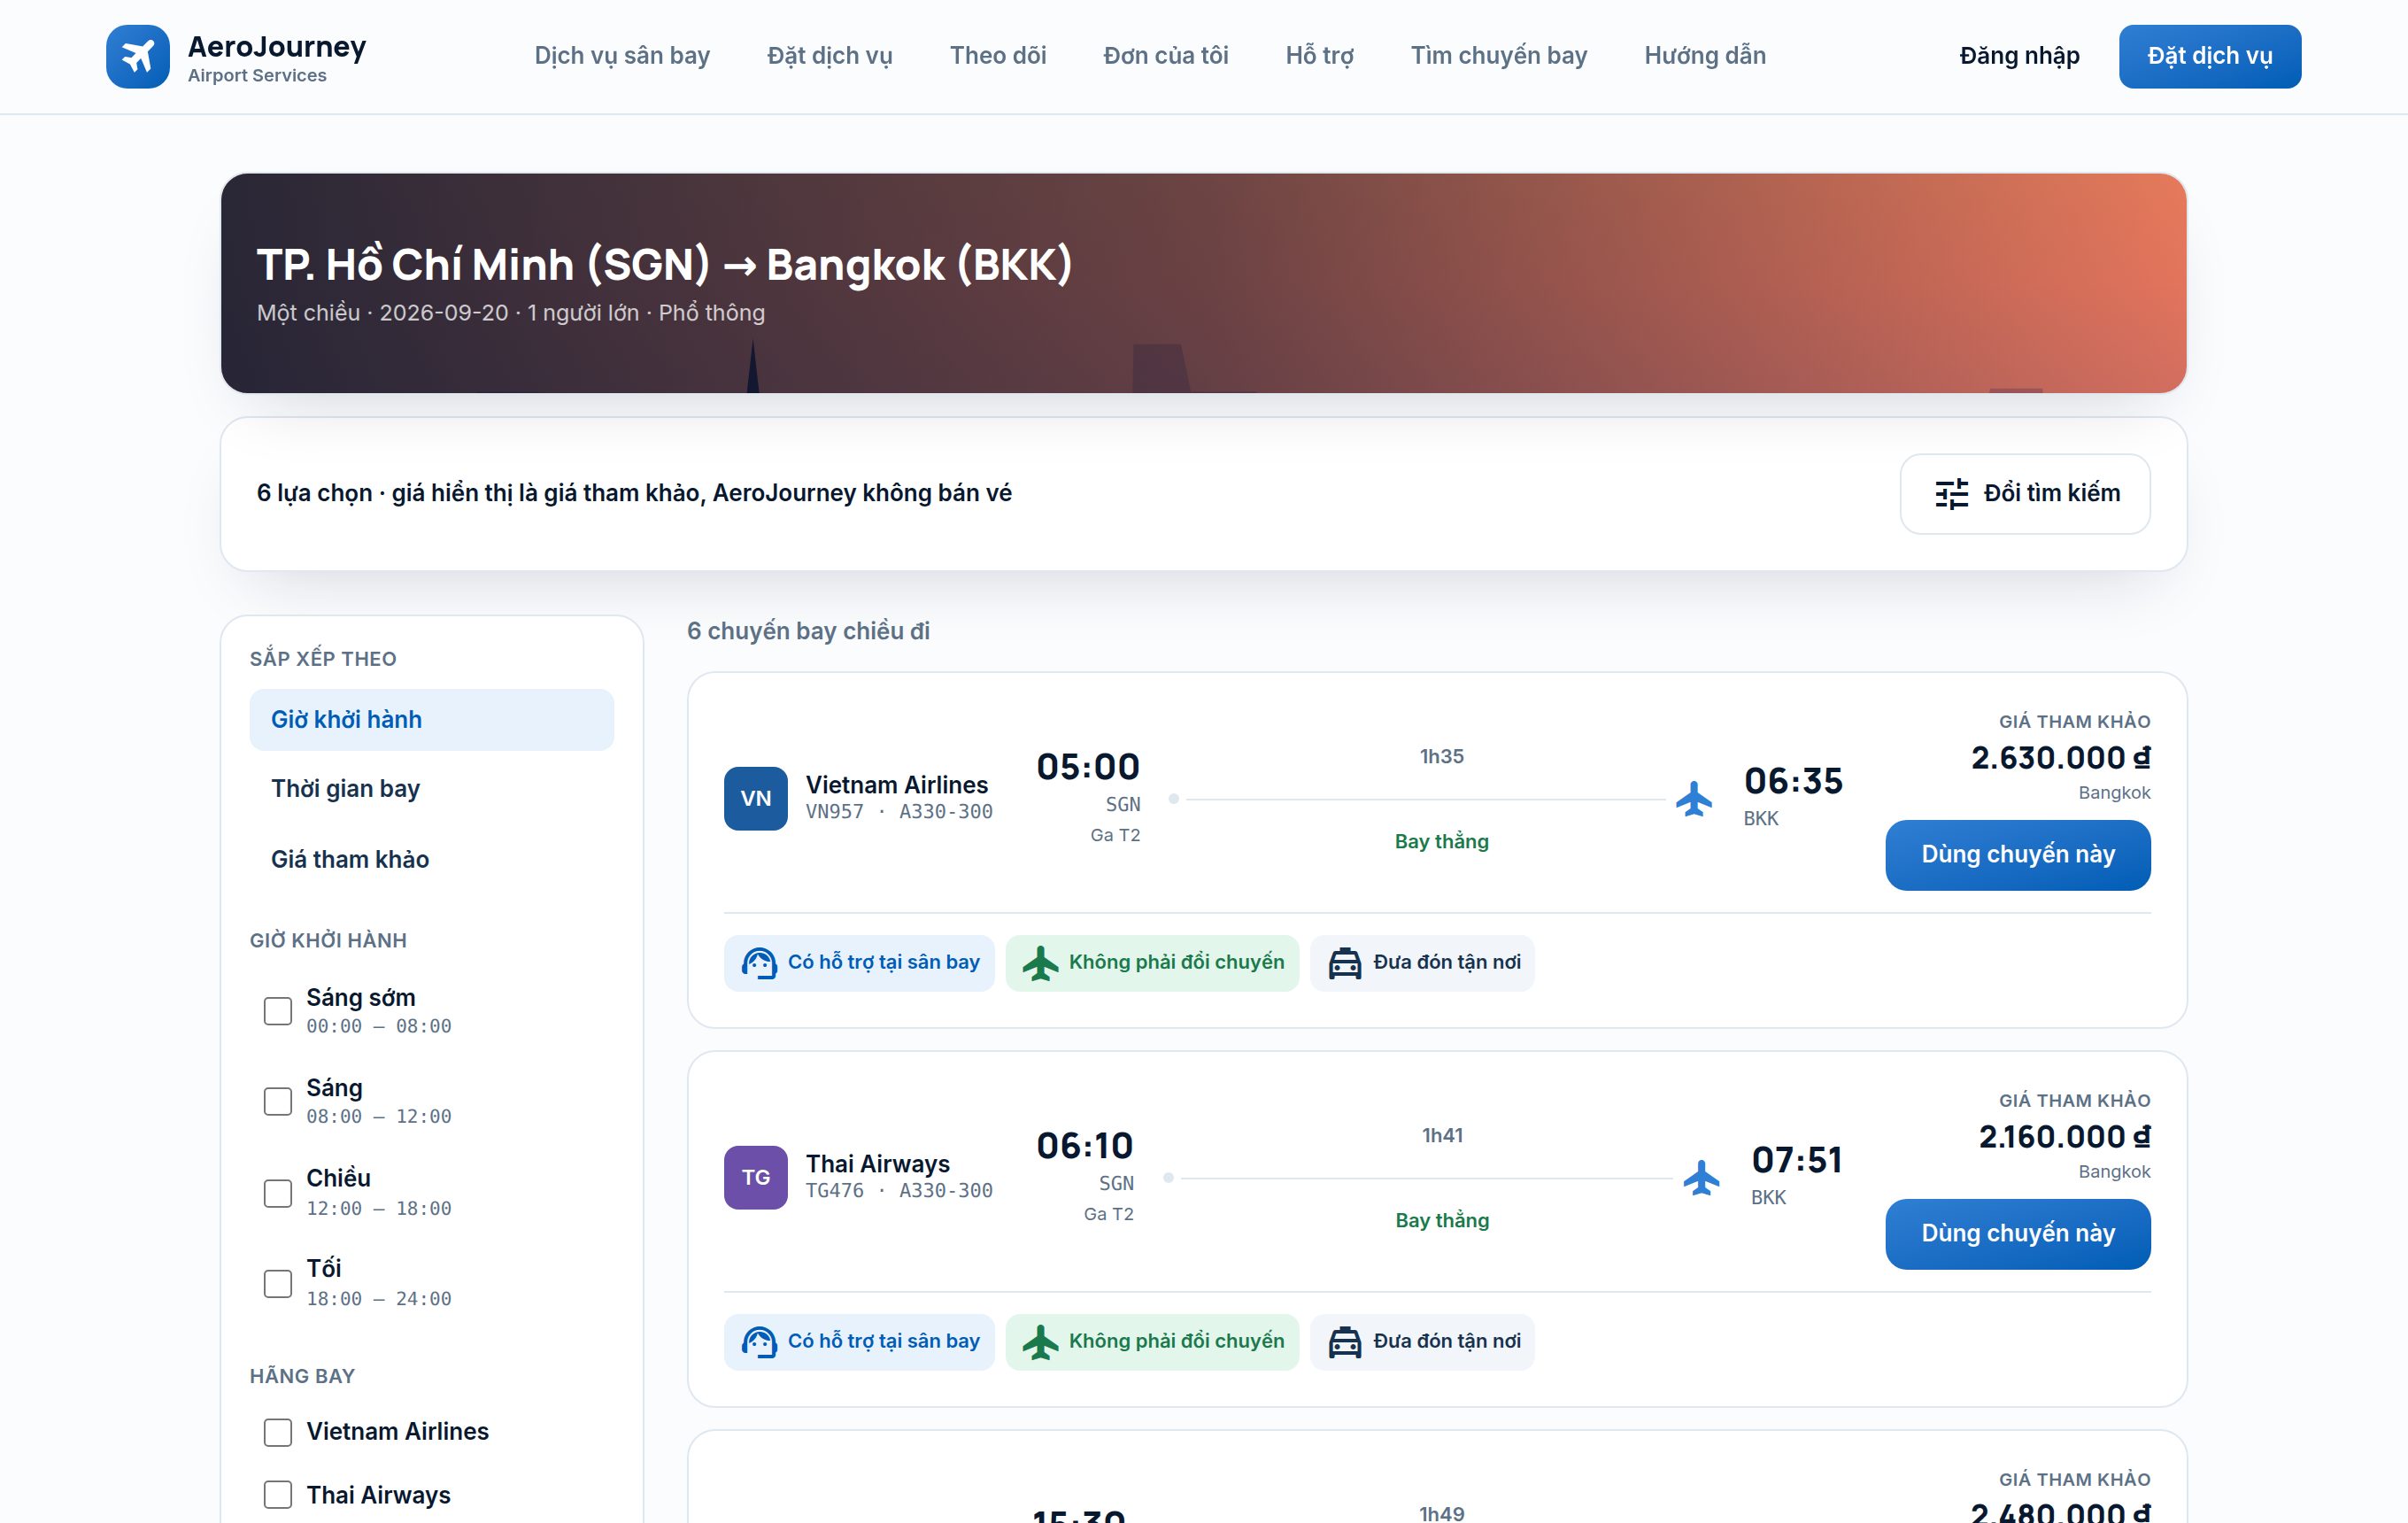Enable the Chiều 12:00 – 18:00 filter checkbox
Image resolution: width=2408 pixels, height=1523 pixels.
tap(278, 1193)
